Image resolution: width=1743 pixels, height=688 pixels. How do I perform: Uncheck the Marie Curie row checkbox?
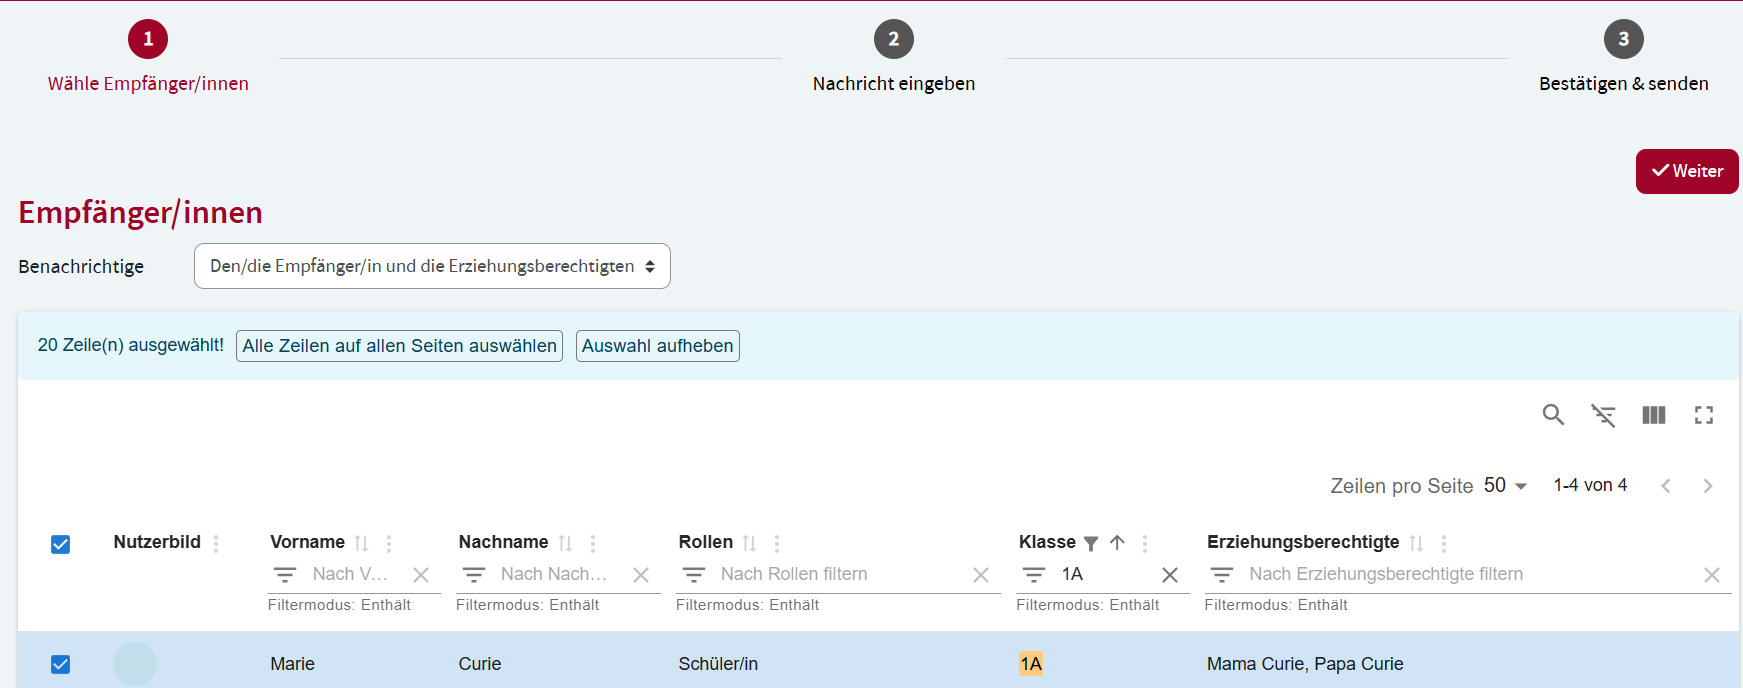pyautogui.click(x=60, y=664)
